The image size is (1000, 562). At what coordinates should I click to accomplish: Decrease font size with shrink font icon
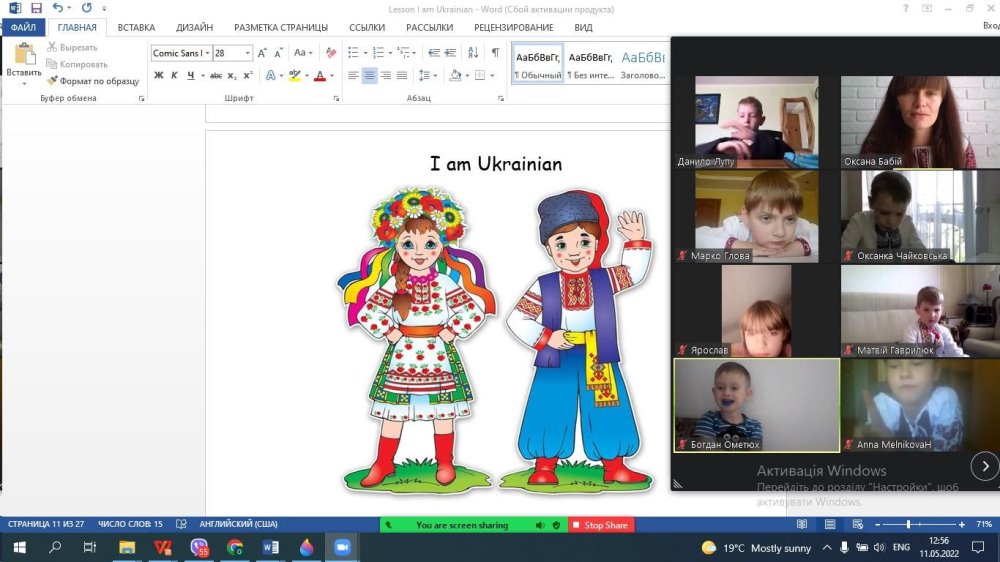(x=278, y=53)
